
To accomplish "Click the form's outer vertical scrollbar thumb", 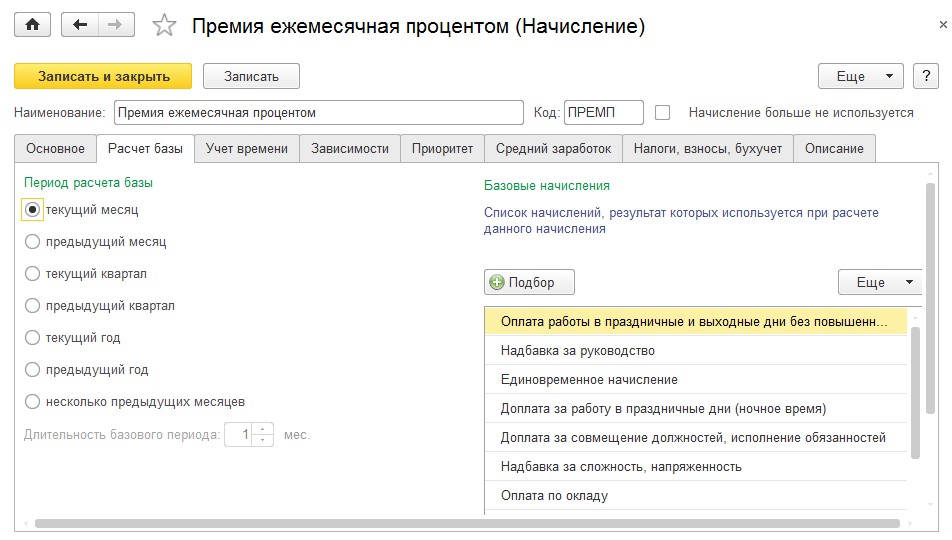I will point(930,298).
